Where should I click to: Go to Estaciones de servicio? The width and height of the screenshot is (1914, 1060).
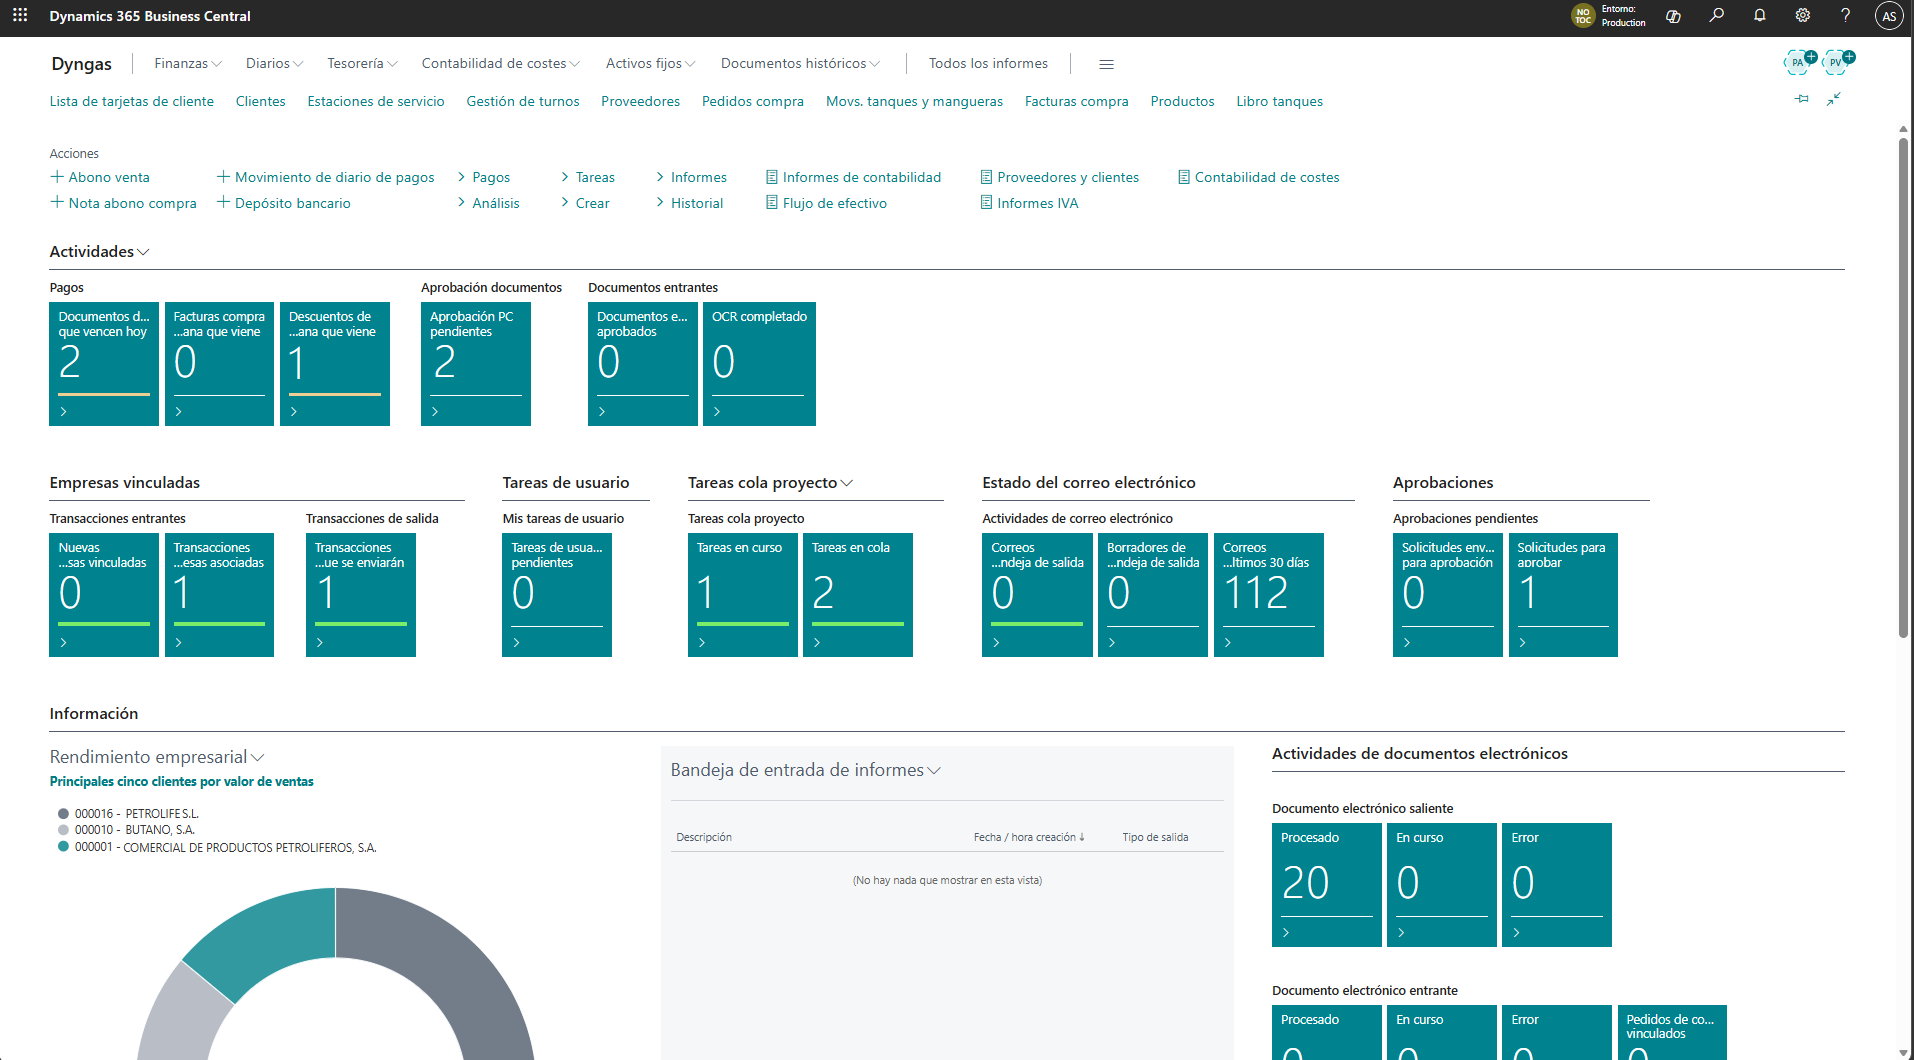click(x=376, y=101)
